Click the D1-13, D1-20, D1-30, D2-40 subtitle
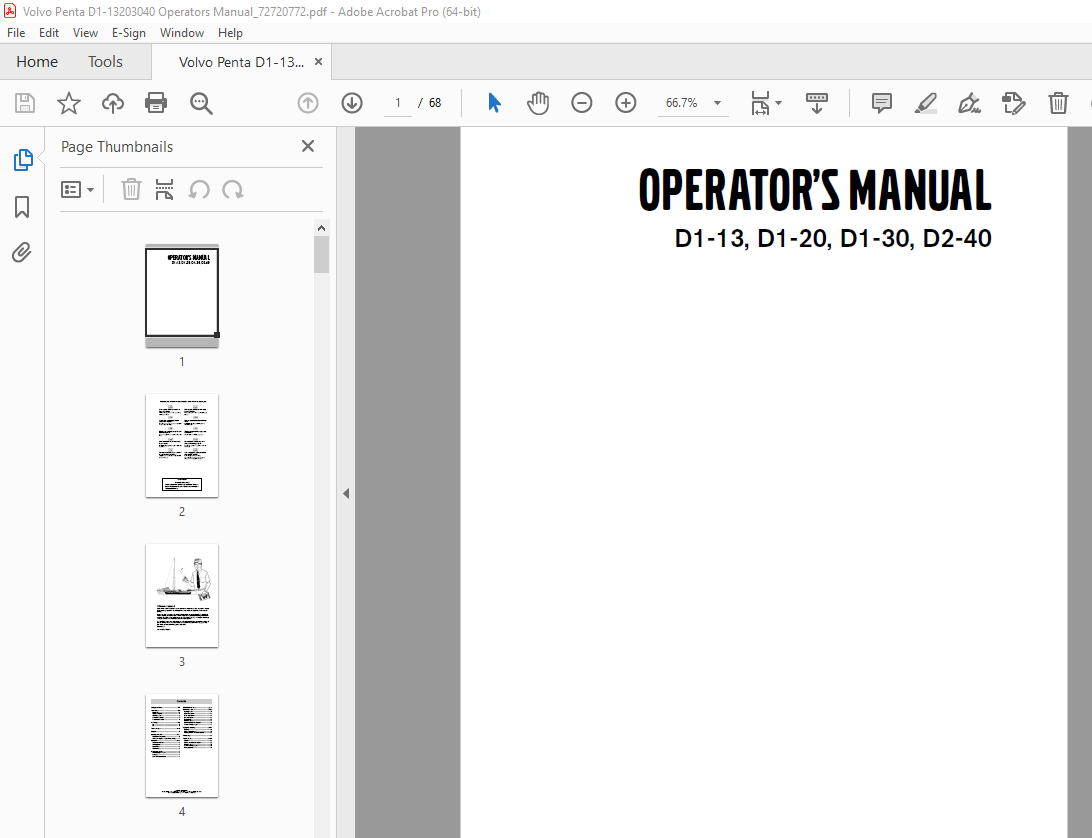The width and height of the screenshot is (1092, 838). coord(833,238)
